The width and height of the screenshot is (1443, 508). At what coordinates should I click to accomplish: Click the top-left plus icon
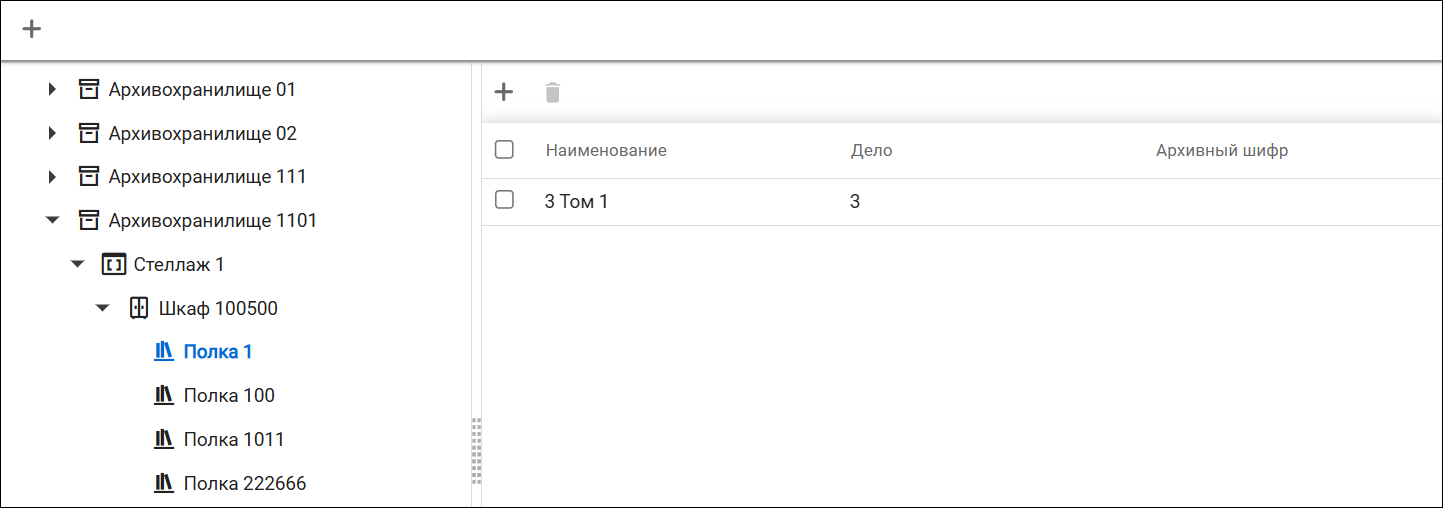(32, 29)
